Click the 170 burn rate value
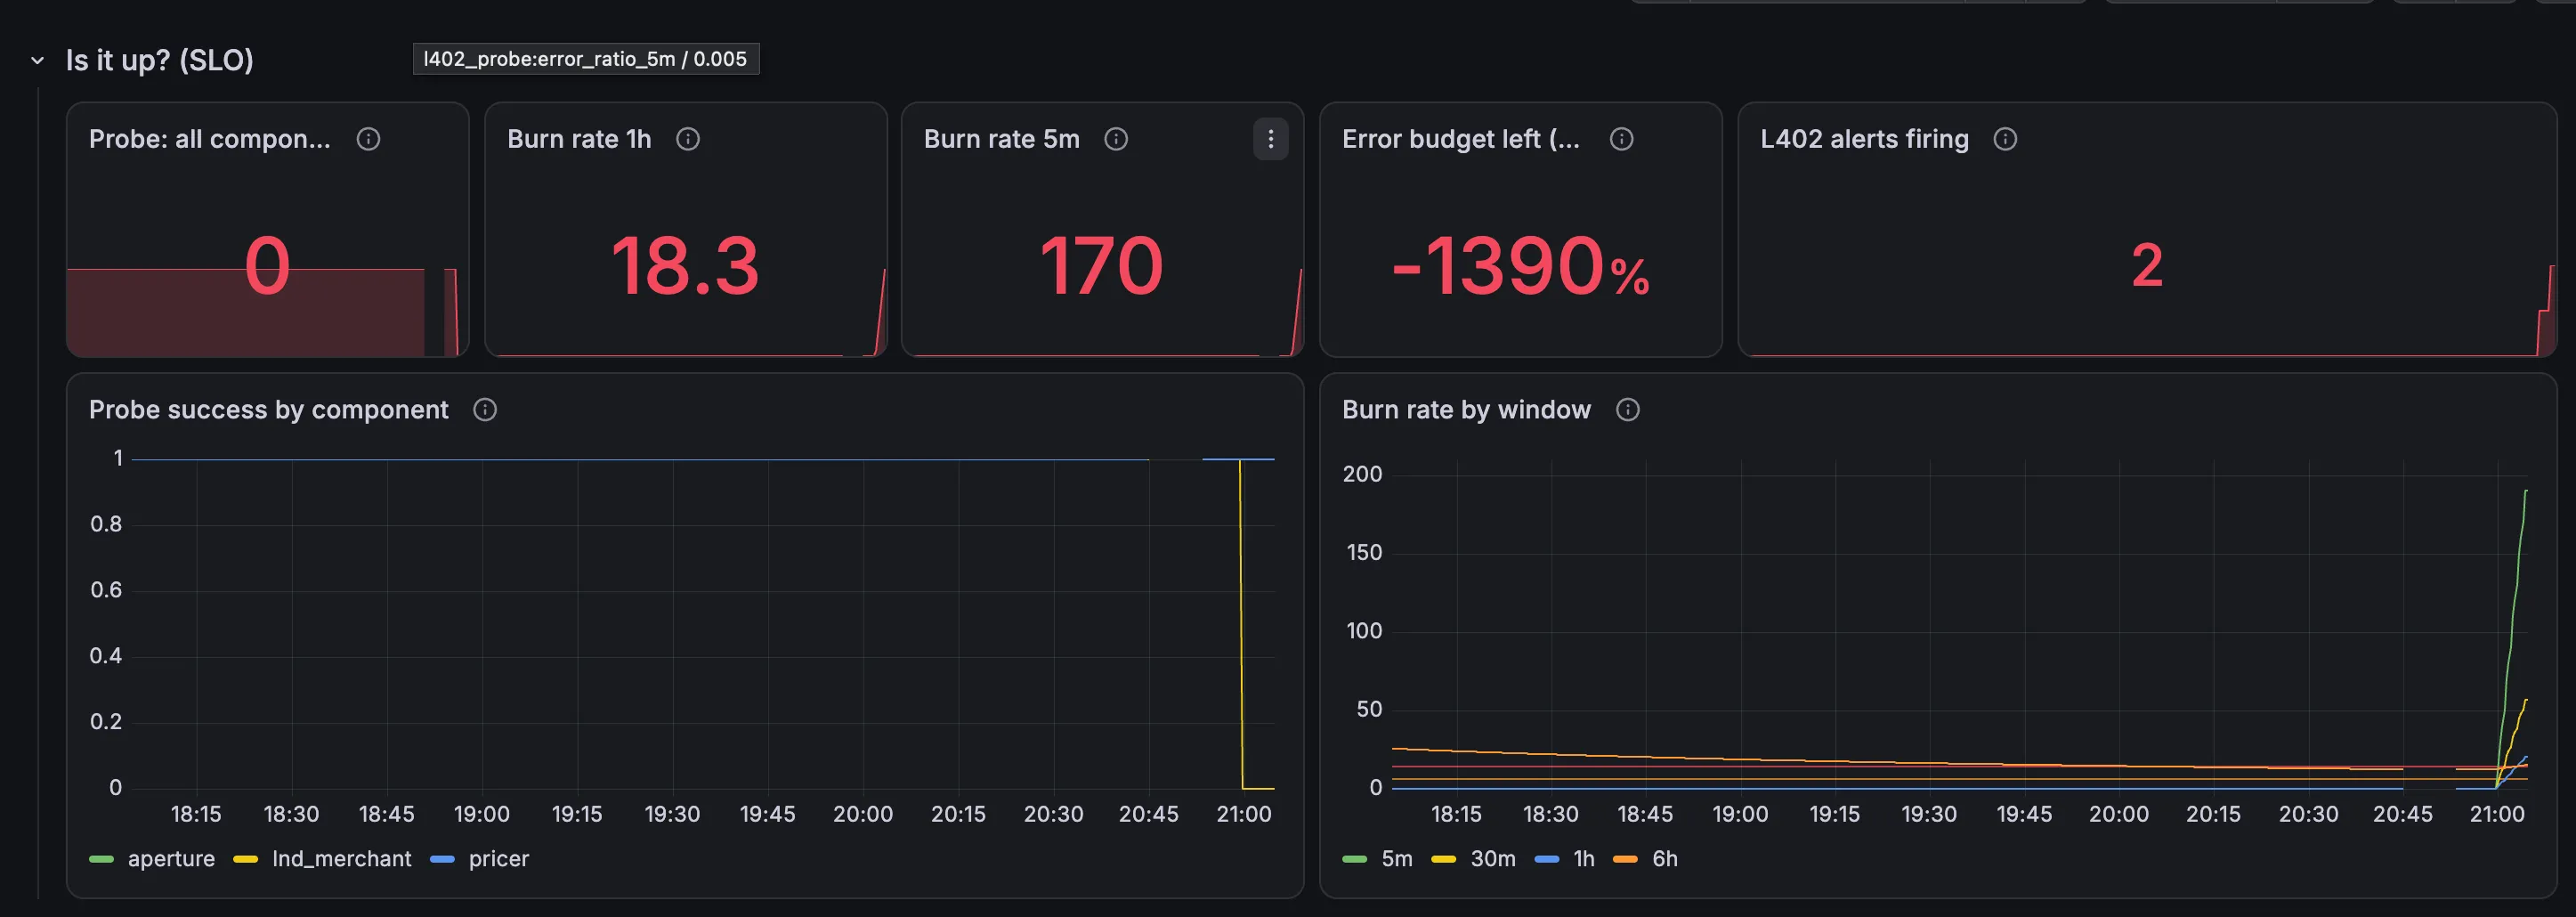 tap(1102, 266)
